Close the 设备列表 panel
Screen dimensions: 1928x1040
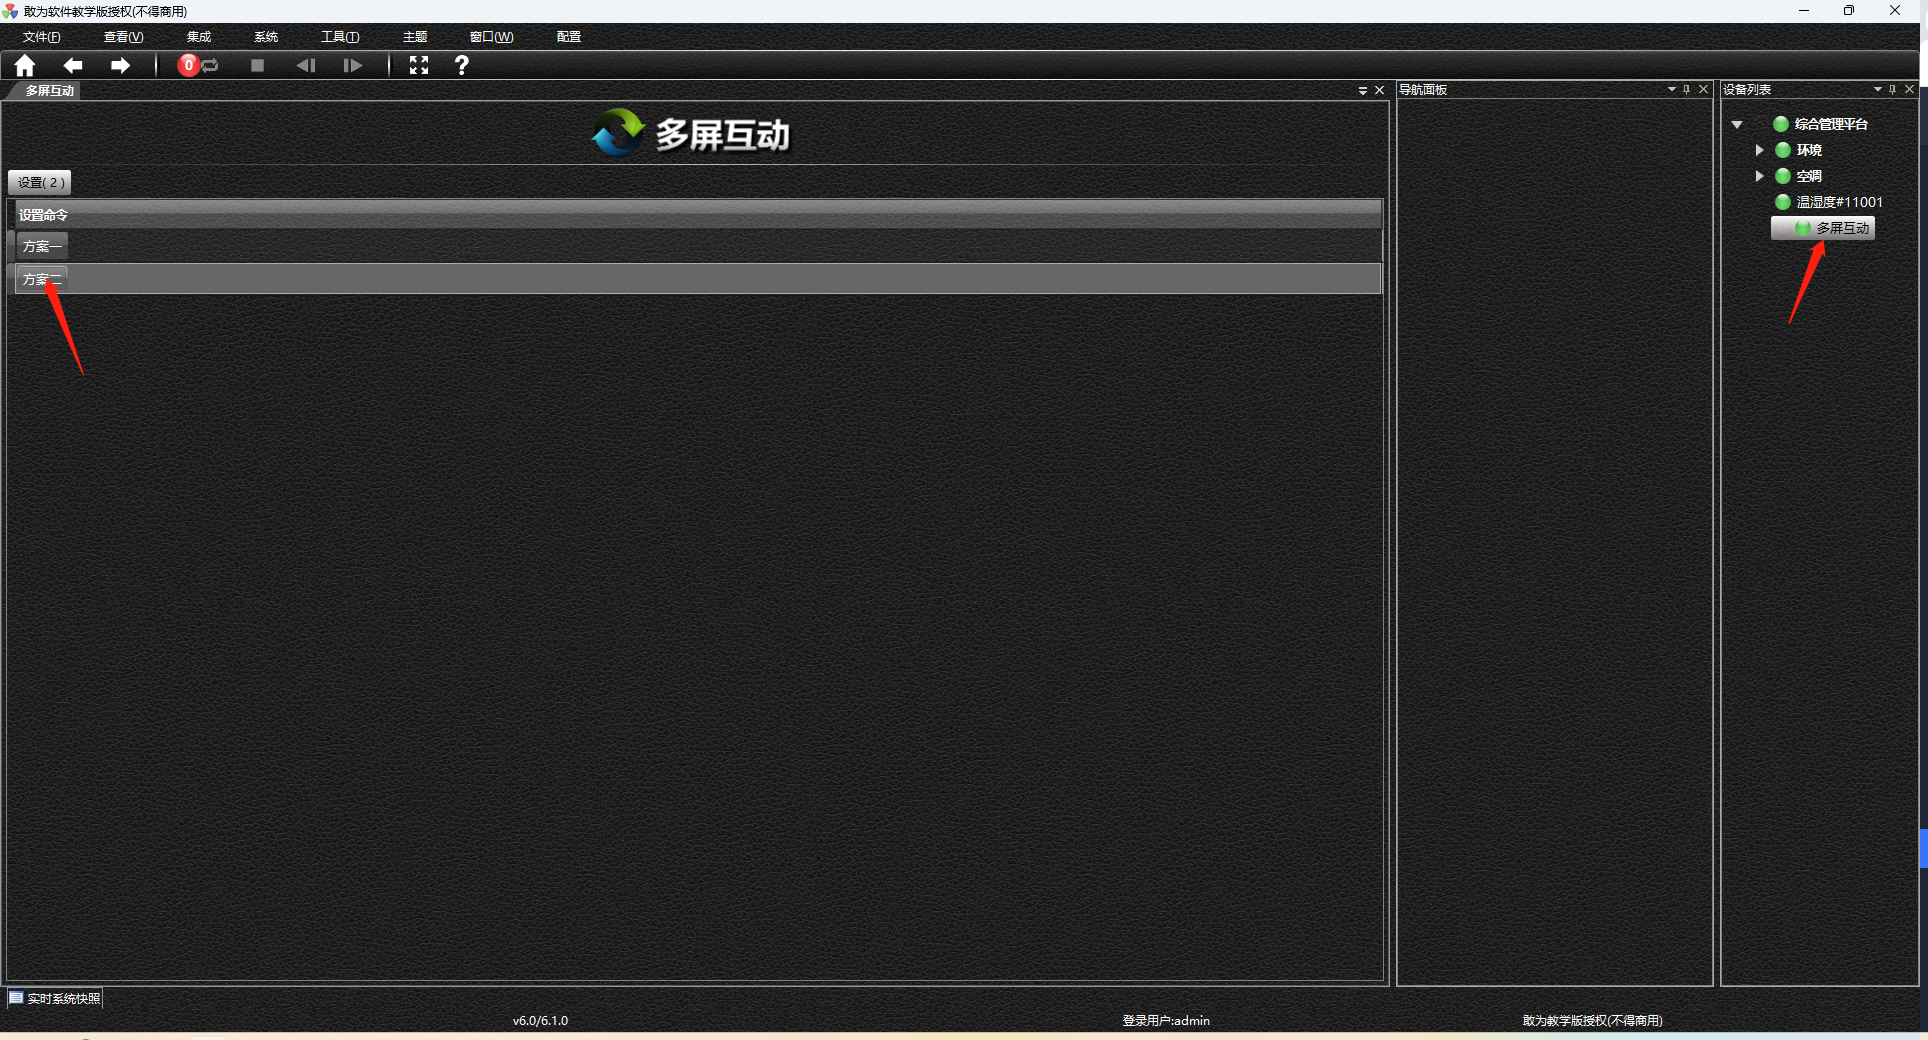(x=1909, y=90)
